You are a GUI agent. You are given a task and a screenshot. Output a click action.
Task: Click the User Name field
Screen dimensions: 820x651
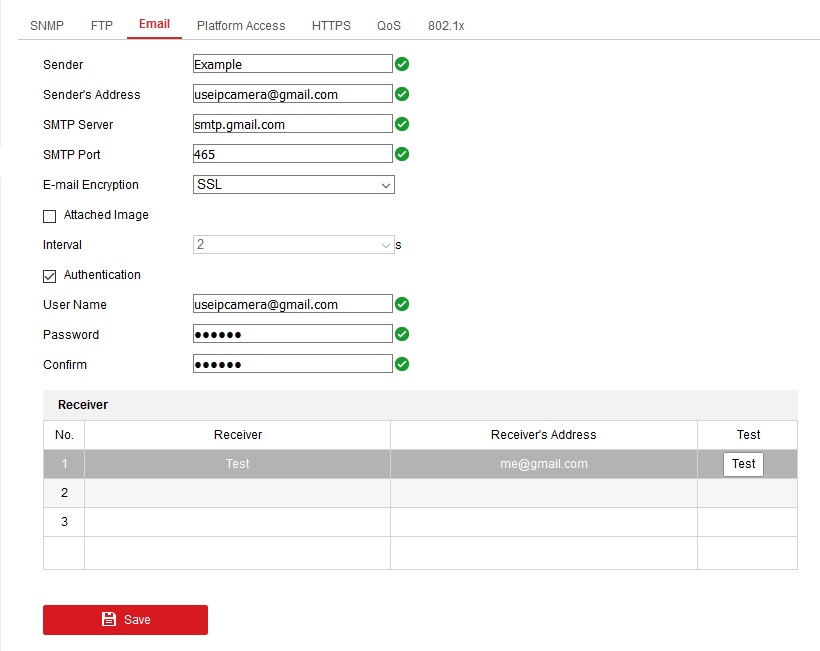292,304
